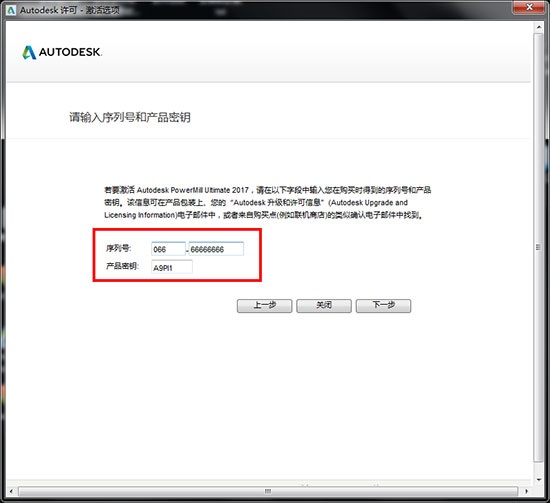Click the vertical scrollbar down arrow
Viewport: 550px width, 503px height.
pyautogui.click(x=539, y=479)
